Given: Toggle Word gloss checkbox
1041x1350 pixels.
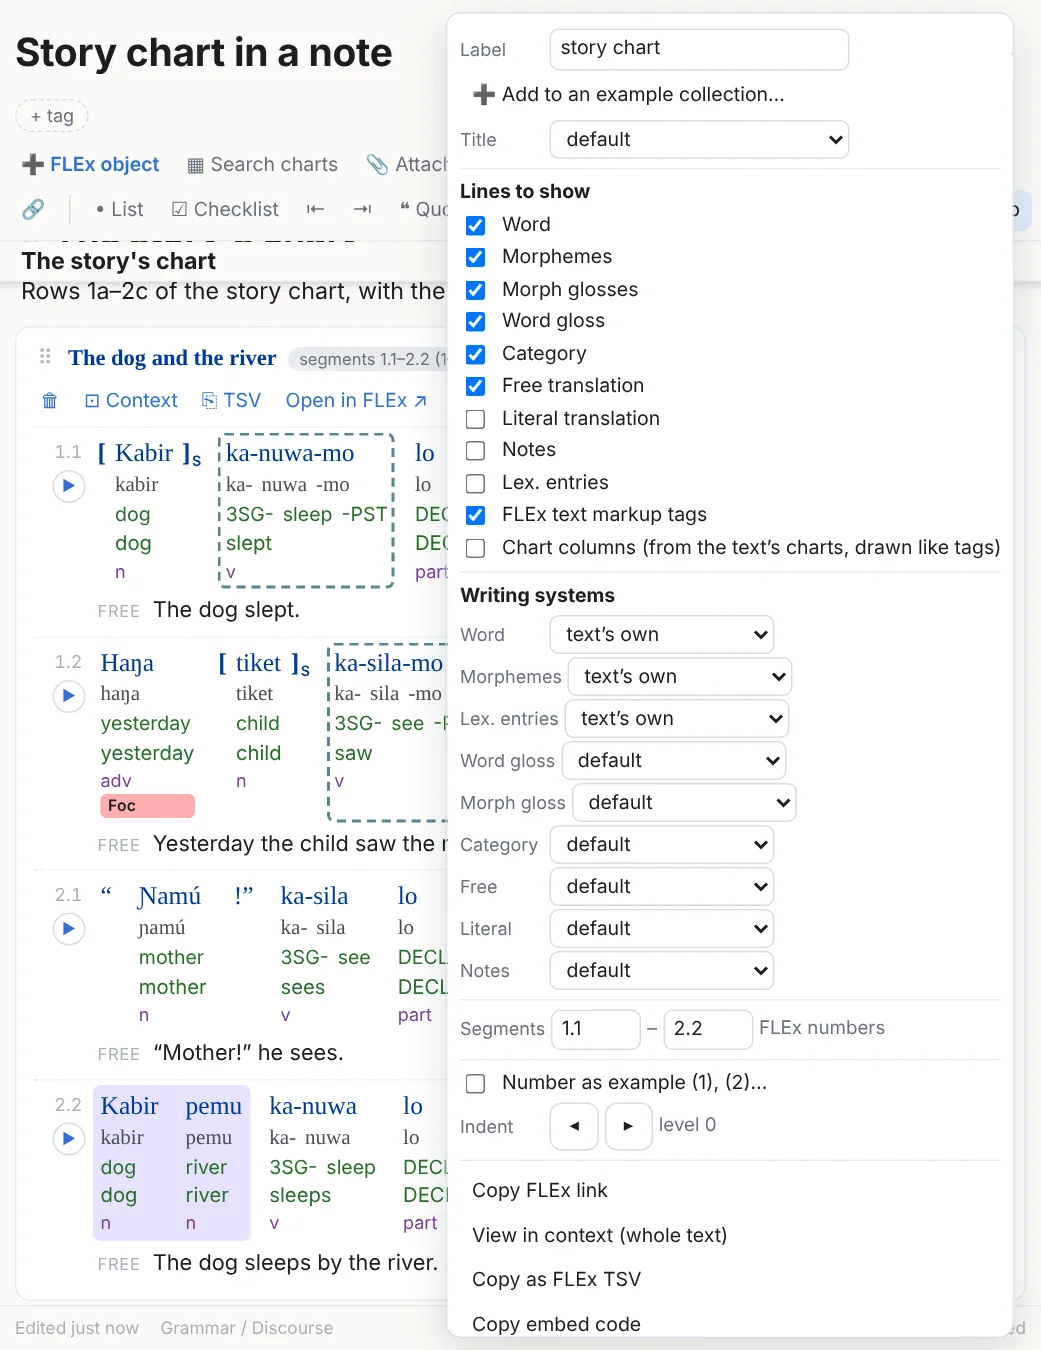Looking at the screenshot, I should coord(476,321).
